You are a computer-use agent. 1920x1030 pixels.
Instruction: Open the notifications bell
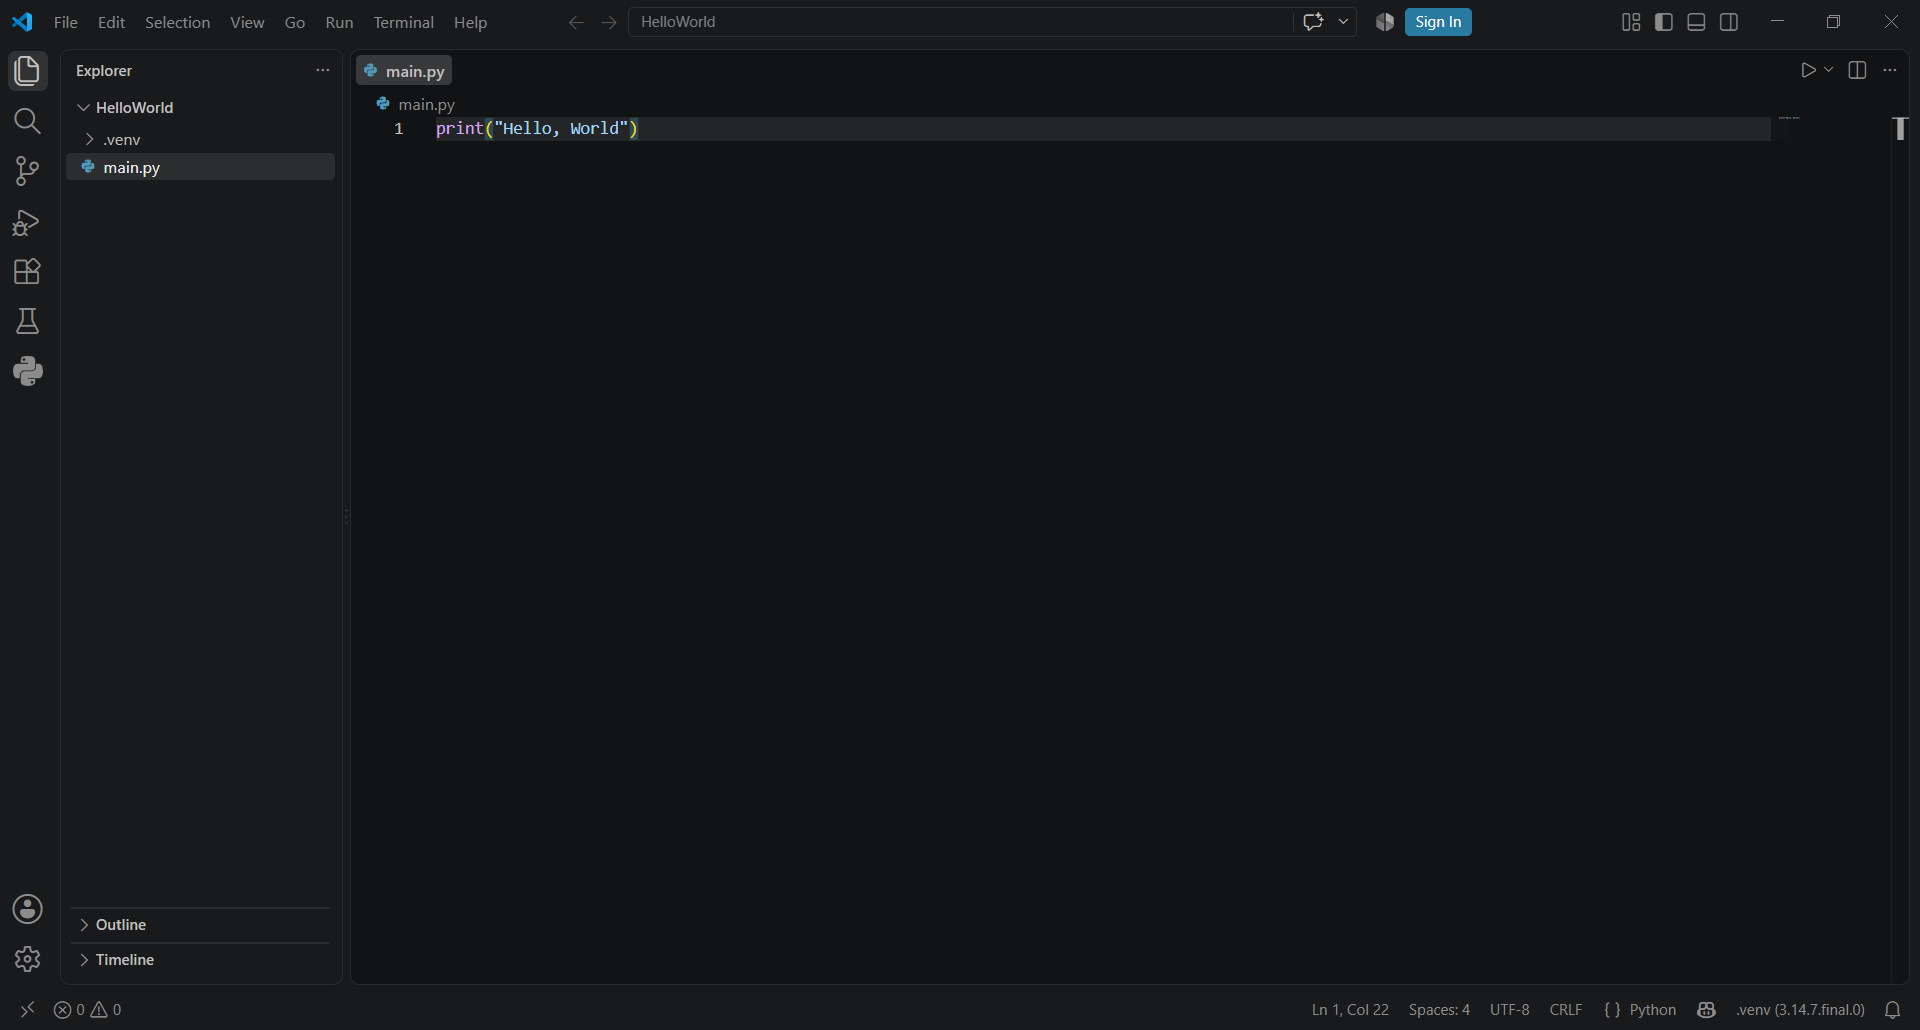tap(1892, 1010)
